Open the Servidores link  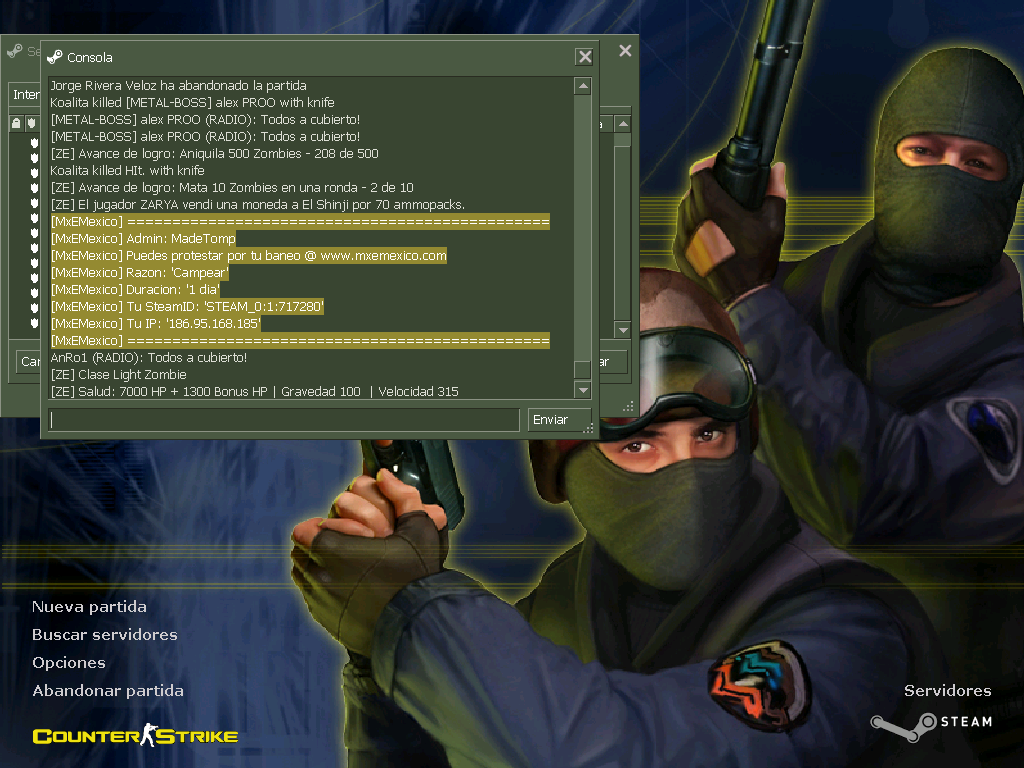[948, 691]
